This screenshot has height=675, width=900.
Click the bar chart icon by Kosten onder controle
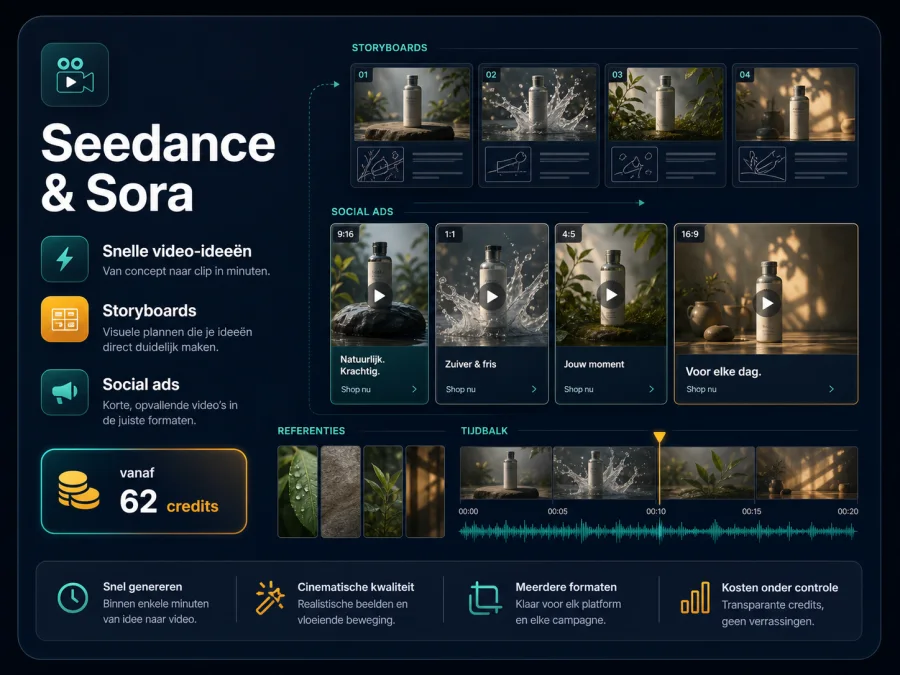coord(695,598)
